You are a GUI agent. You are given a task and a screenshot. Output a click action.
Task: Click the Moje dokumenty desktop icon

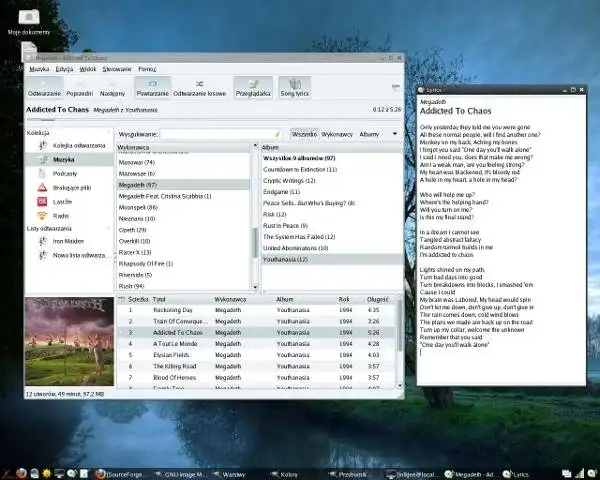29,22
